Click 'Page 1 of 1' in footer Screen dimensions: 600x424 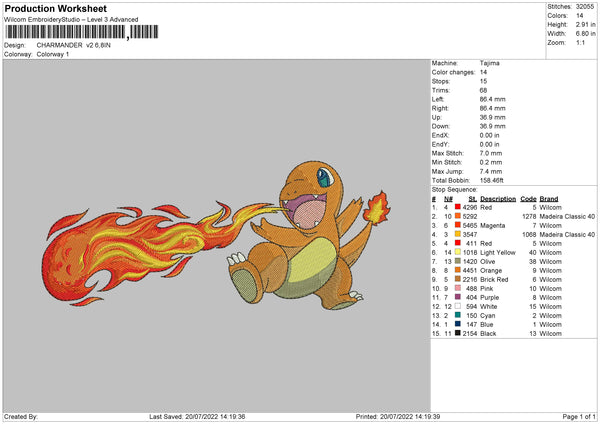pos(579,416)
